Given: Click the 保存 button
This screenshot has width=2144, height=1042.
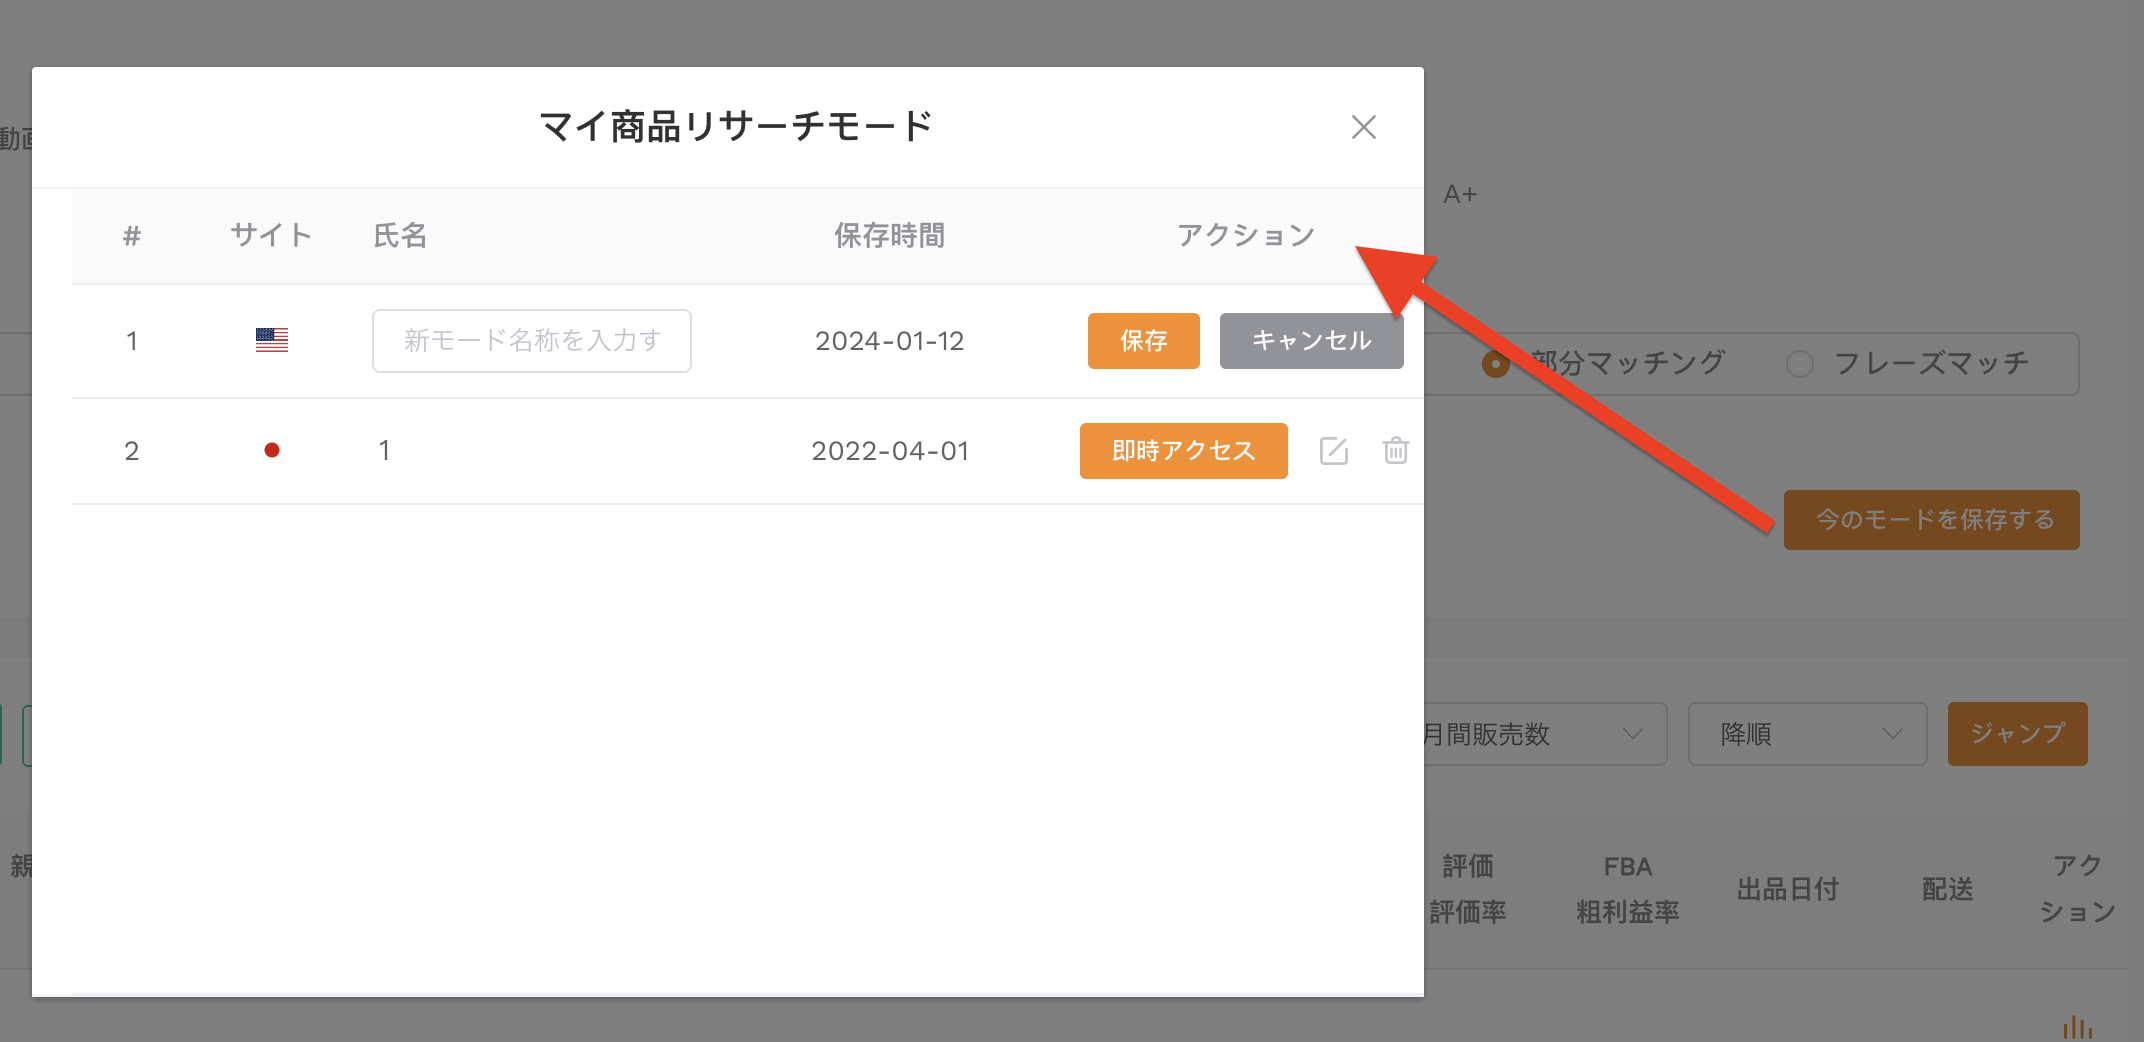Looking at the screenshot, I should [x=1143, y=341].
